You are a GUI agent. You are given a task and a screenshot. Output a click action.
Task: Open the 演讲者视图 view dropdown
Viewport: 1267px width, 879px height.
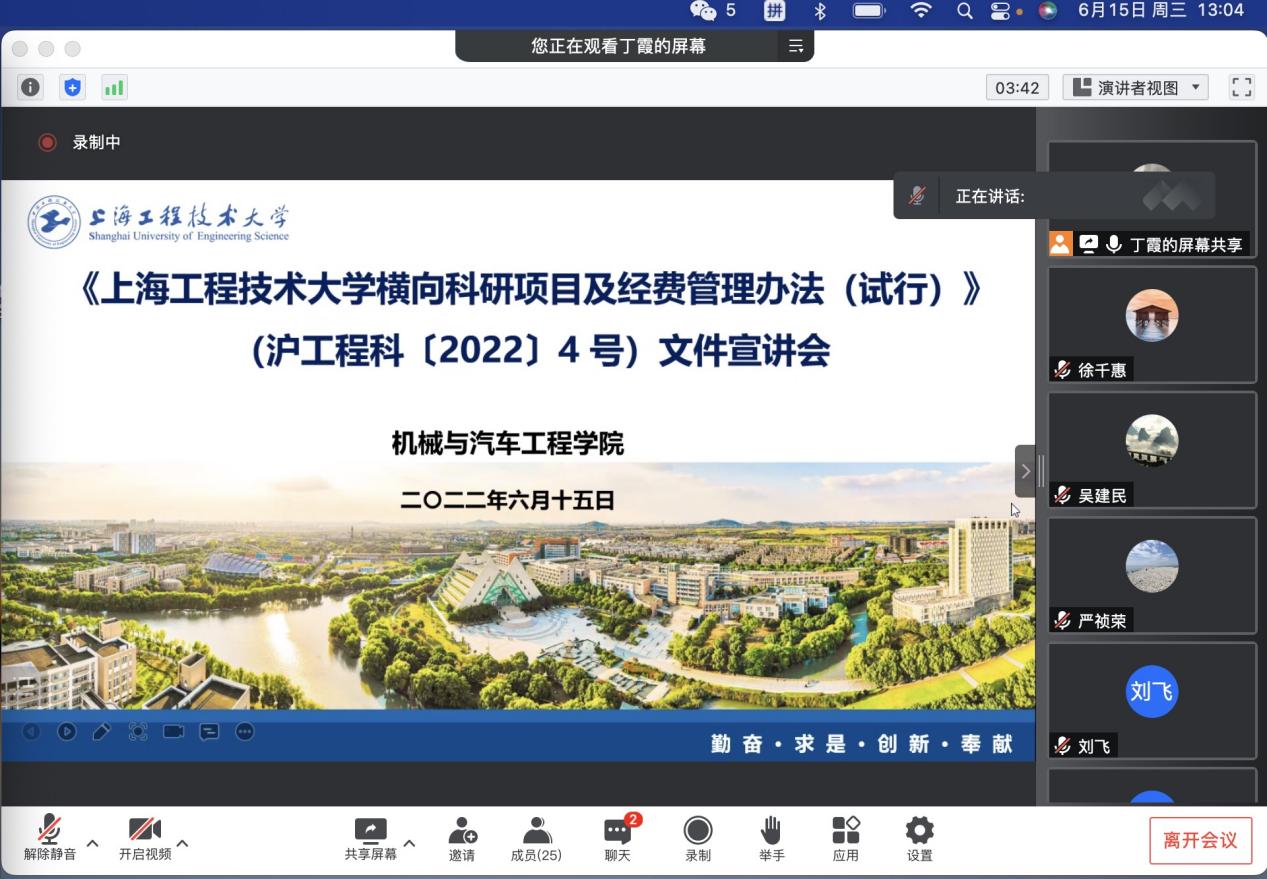tap(1135, 88)
